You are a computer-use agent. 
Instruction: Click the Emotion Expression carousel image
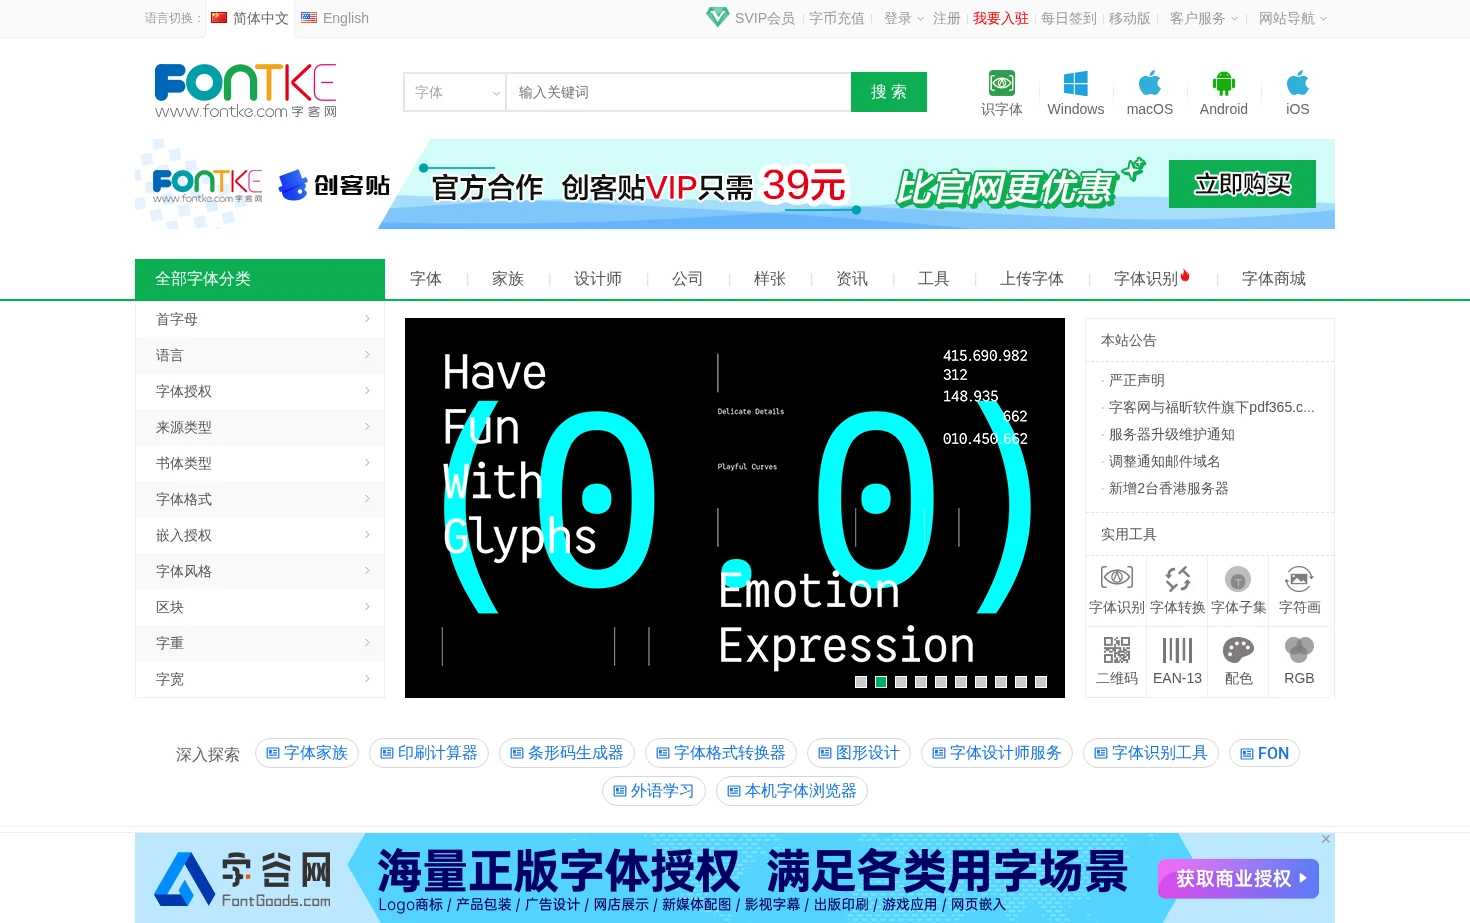point(735,508)
